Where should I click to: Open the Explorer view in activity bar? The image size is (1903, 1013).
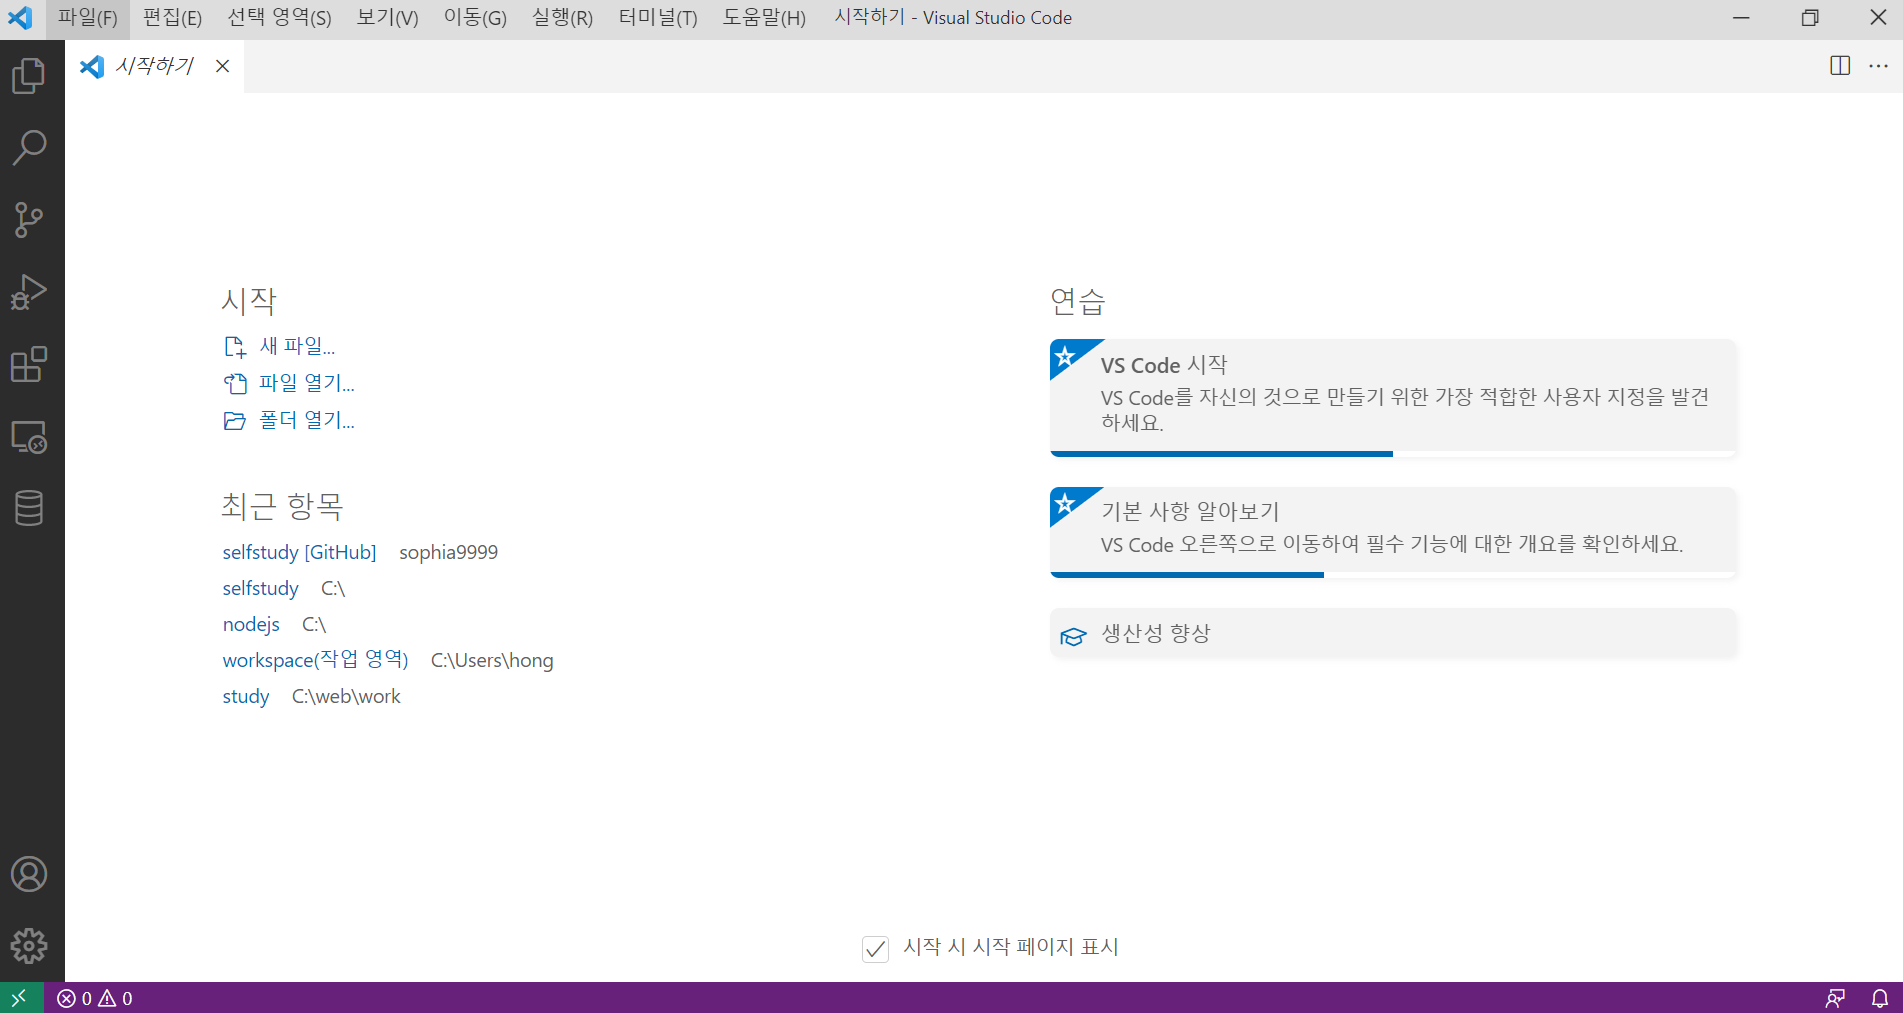(29, 76)
